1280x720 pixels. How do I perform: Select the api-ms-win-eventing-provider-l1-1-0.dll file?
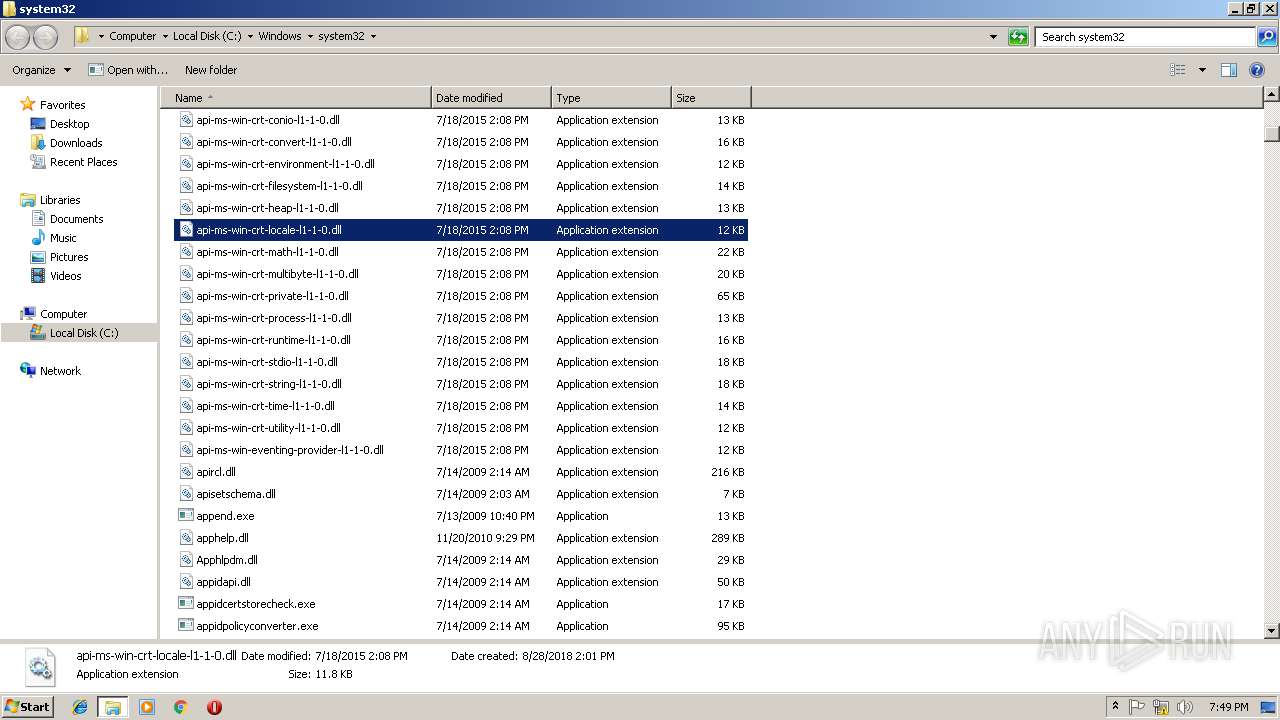(461, 450)
